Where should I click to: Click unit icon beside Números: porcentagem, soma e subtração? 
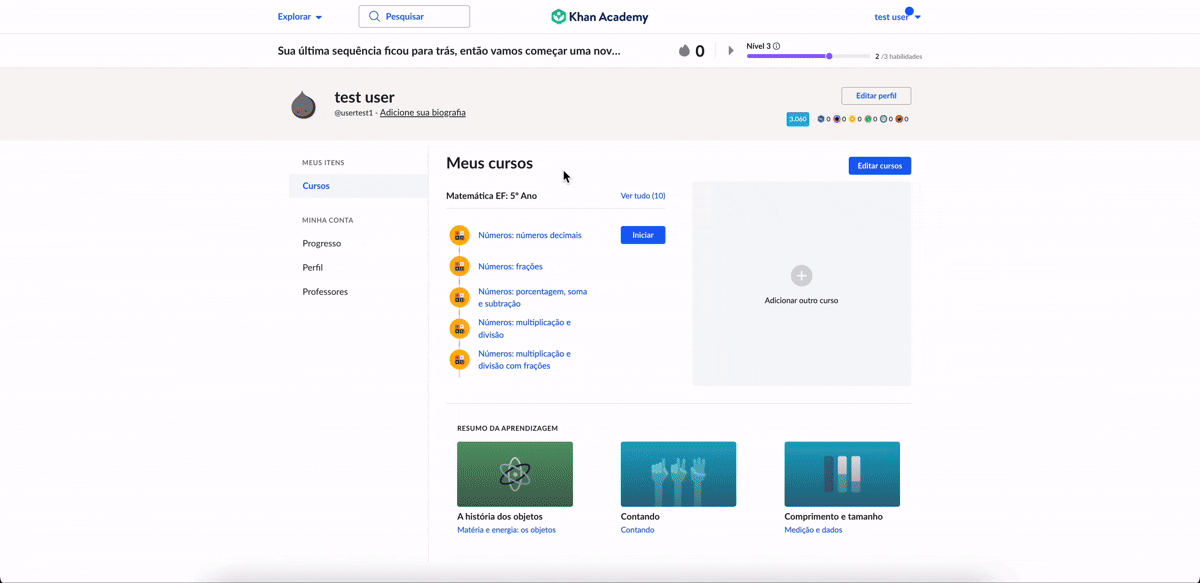[459, 297]
